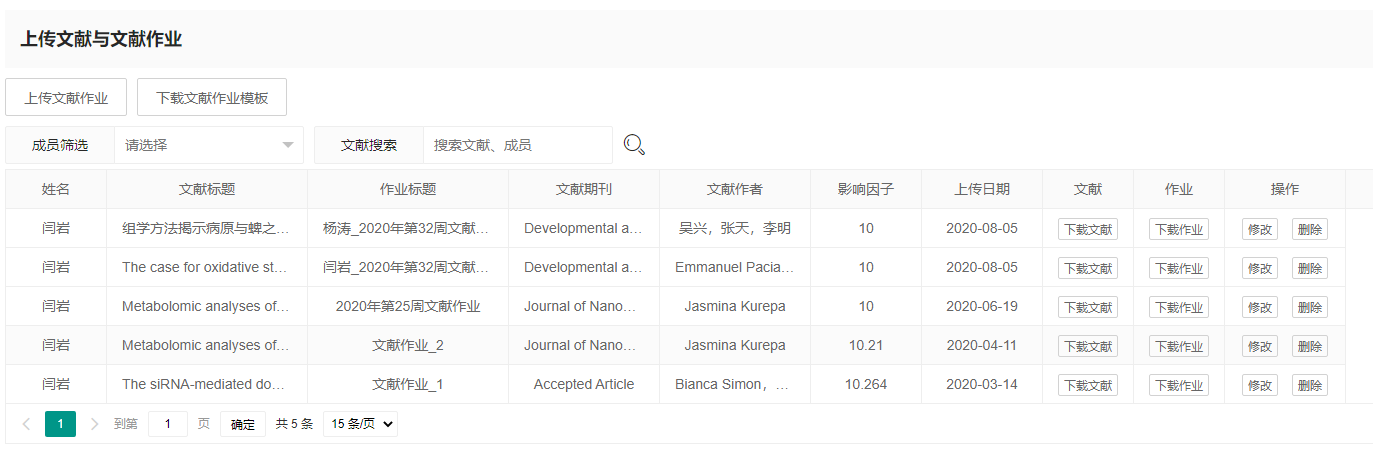Click the 下载文献作业模板 button
The image size is (1373, 459).
[212, 98]
